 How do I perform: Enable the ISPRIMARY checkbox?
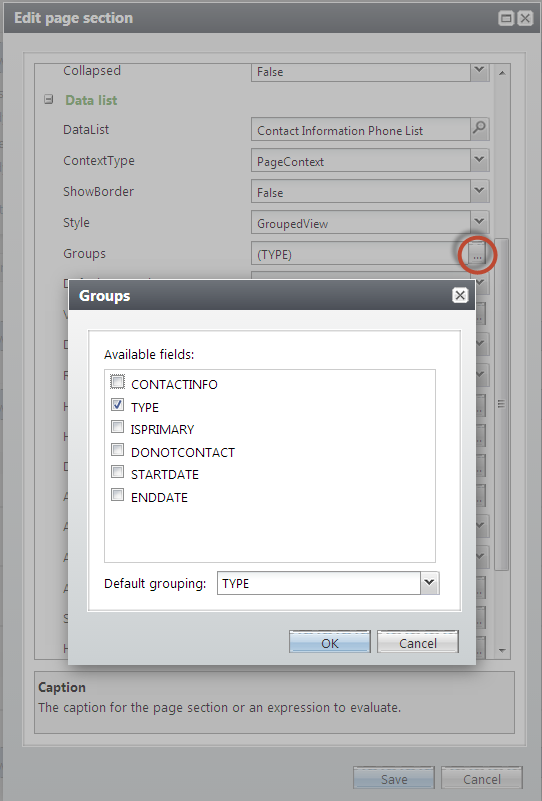click(117, 427)
